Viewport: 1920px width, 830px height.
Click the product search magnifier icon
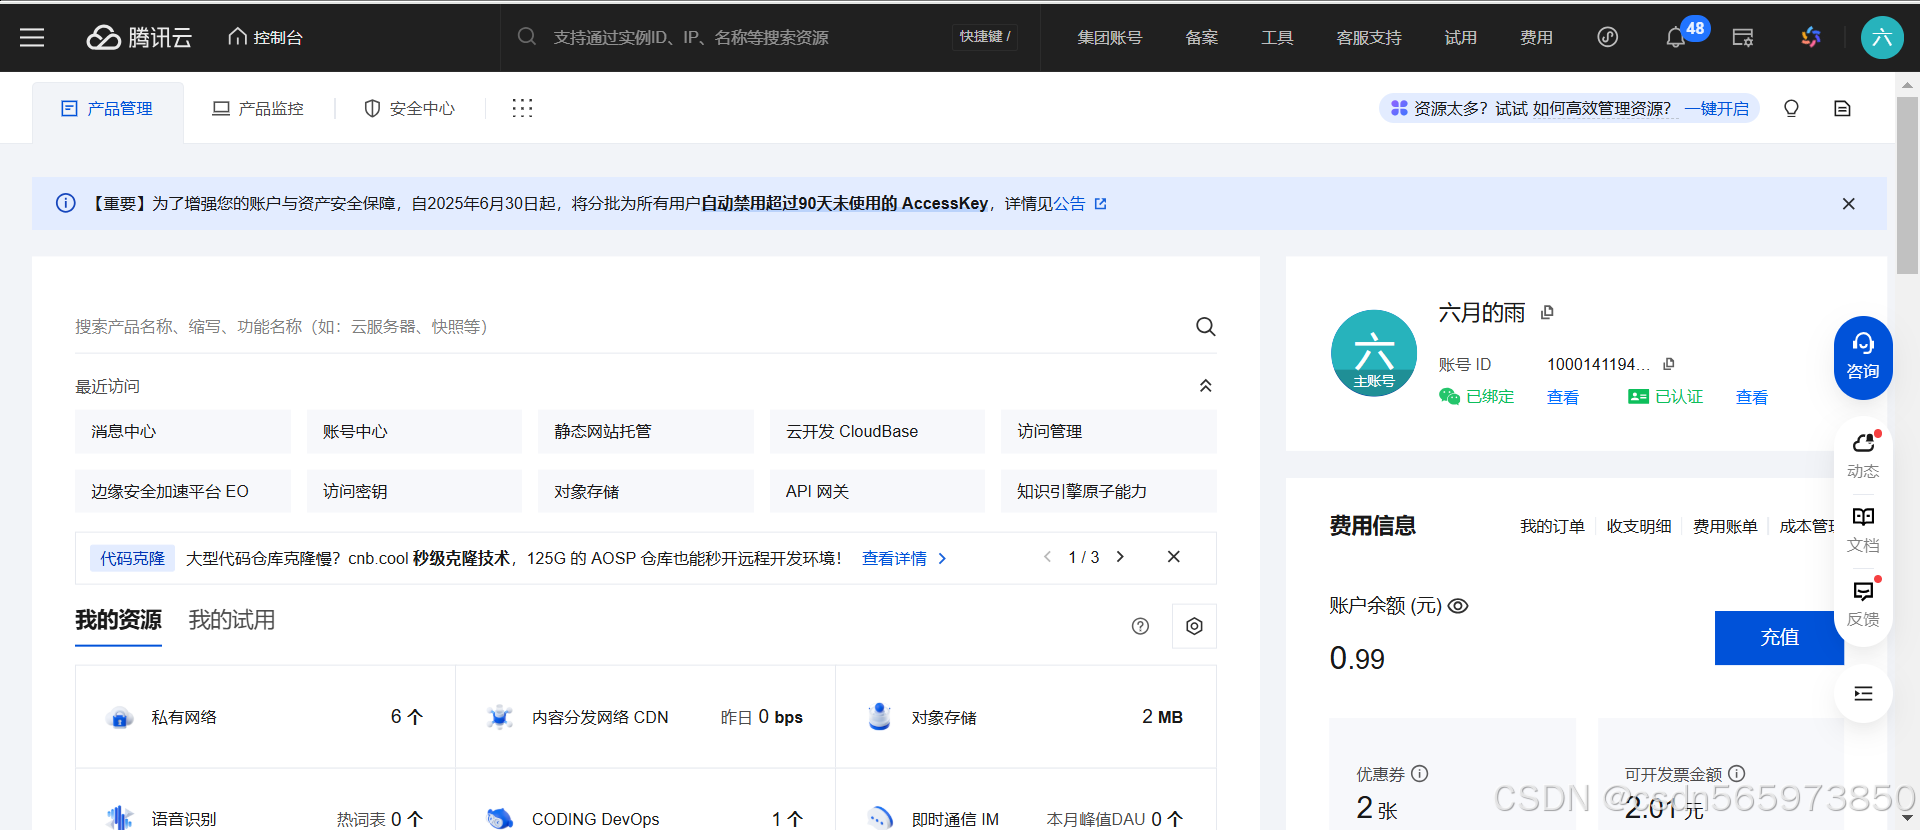(1205, 327)
